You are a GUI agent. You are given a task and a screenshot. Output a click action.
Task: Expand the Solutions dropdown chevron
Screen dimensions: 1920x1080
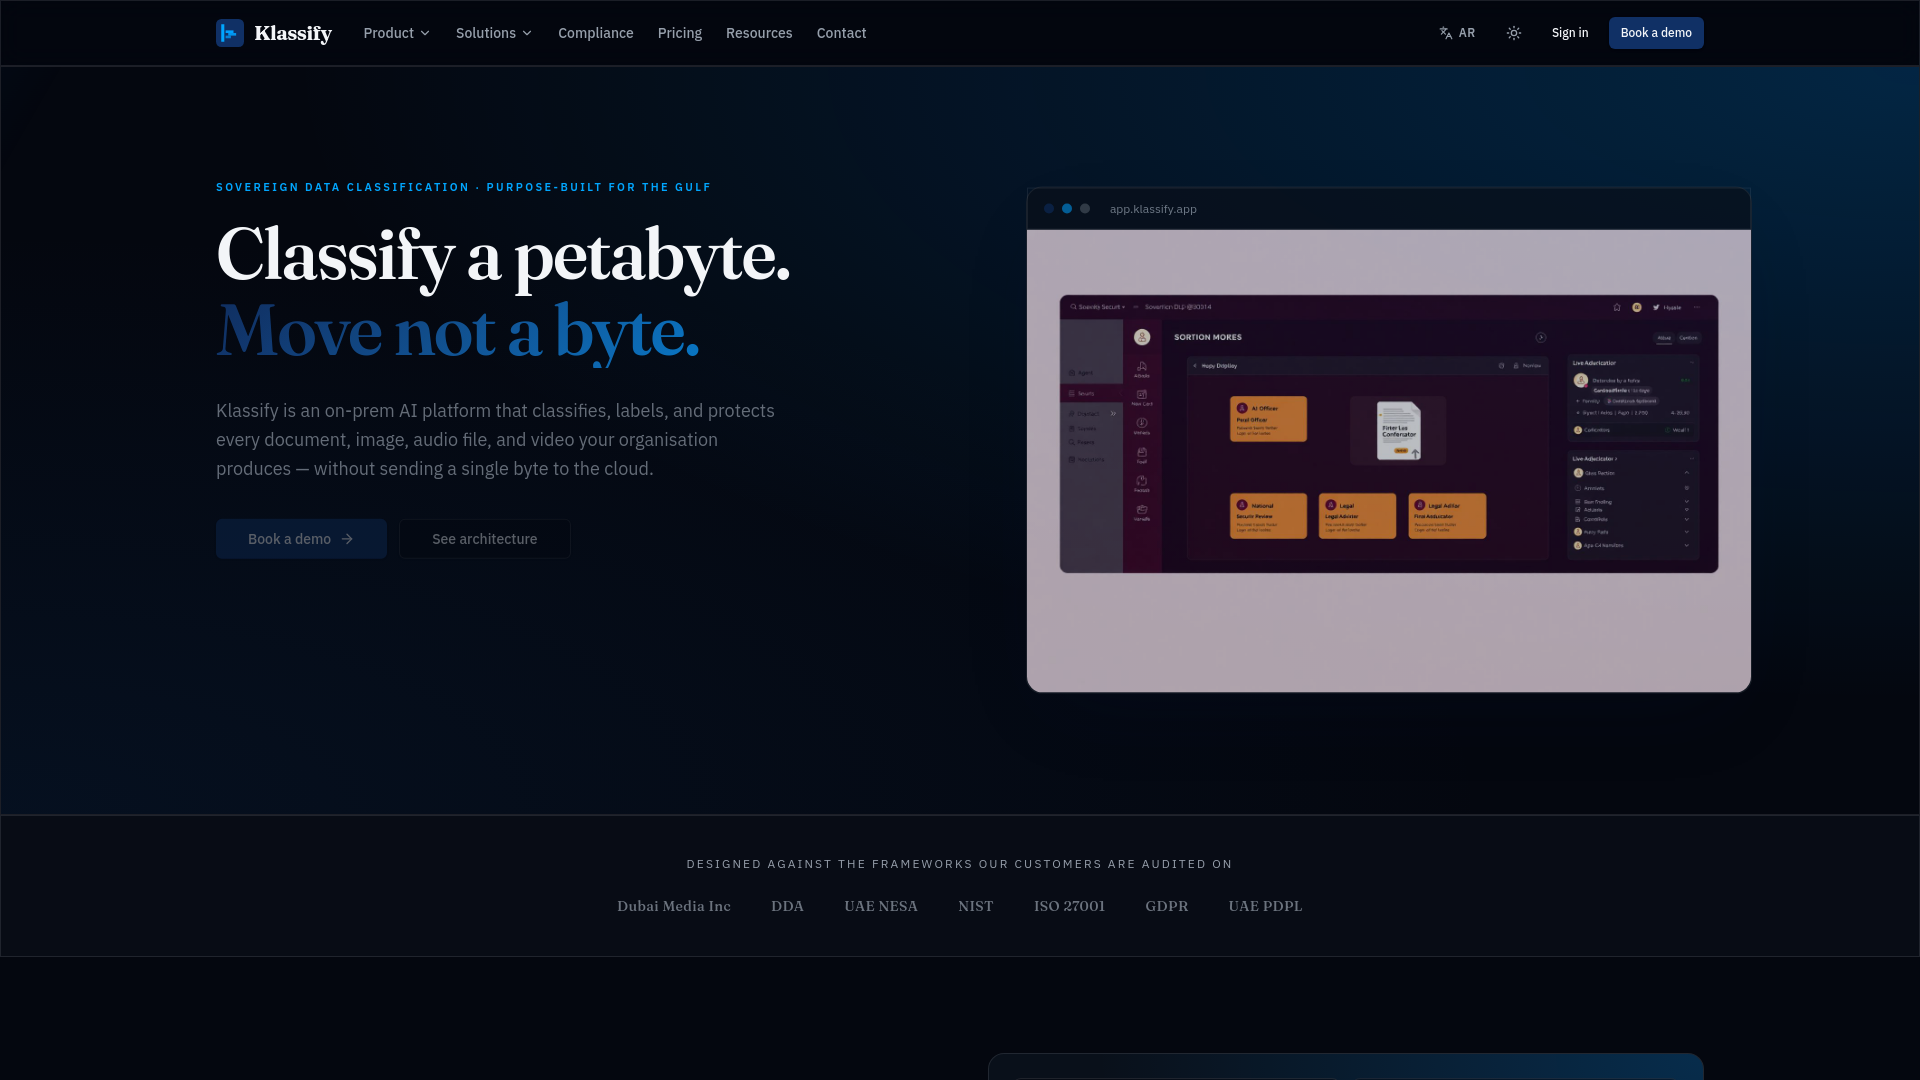[527, 33]
